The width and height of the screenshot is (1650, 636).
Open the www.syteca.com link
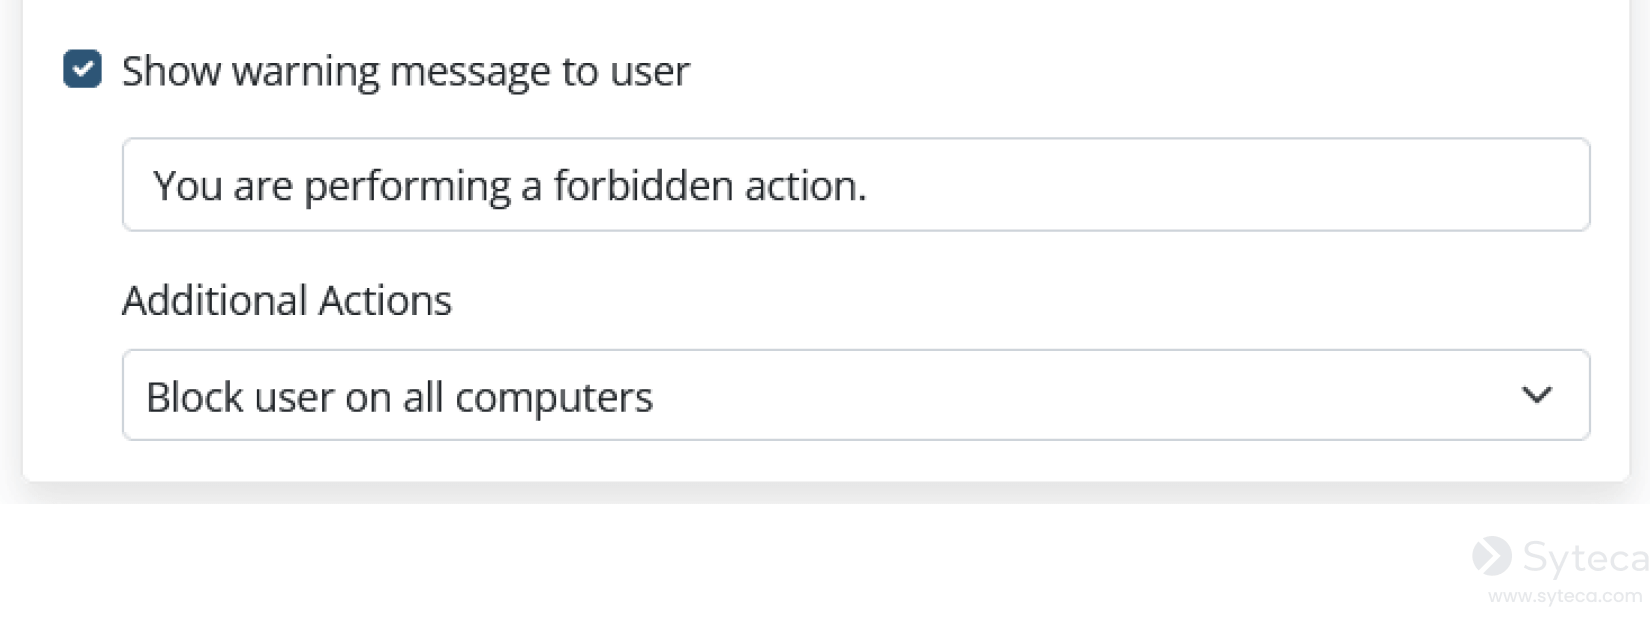tap(1564, 596)
